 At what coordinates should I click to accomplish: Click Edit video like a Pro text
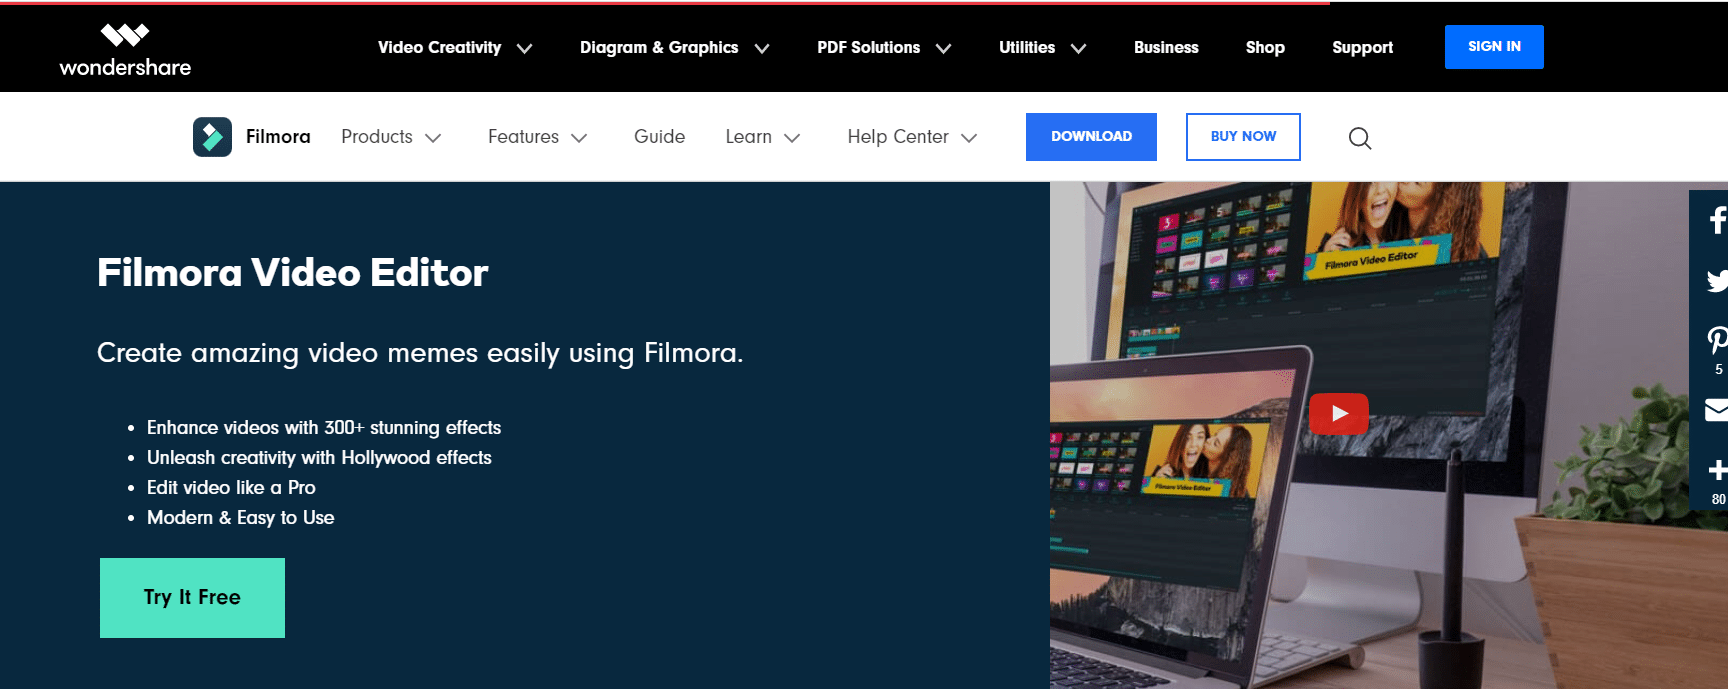pos(231,488)
